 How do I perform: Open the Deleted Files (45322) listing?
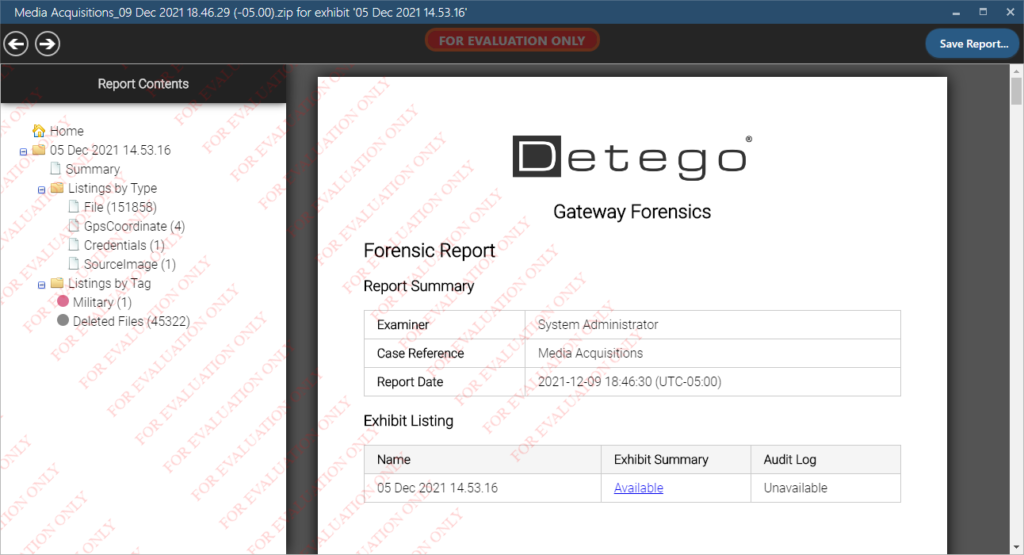tap(131, 321)
